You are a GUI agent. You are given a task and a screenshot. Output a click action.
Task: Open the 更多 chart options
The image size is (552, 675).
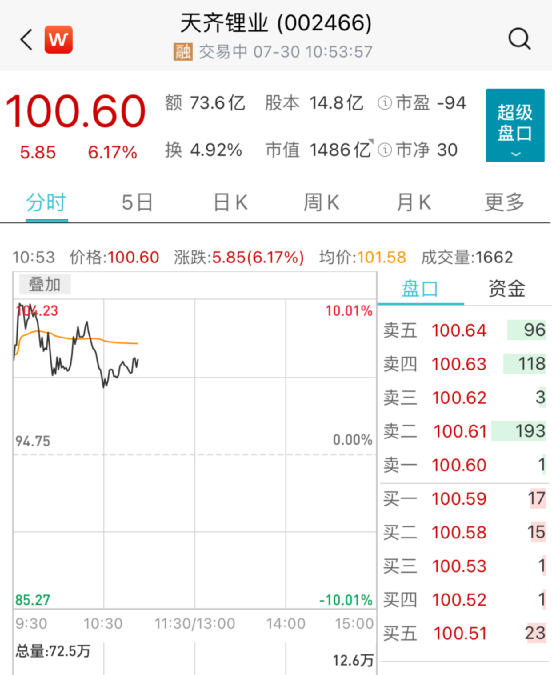point(504,202)
